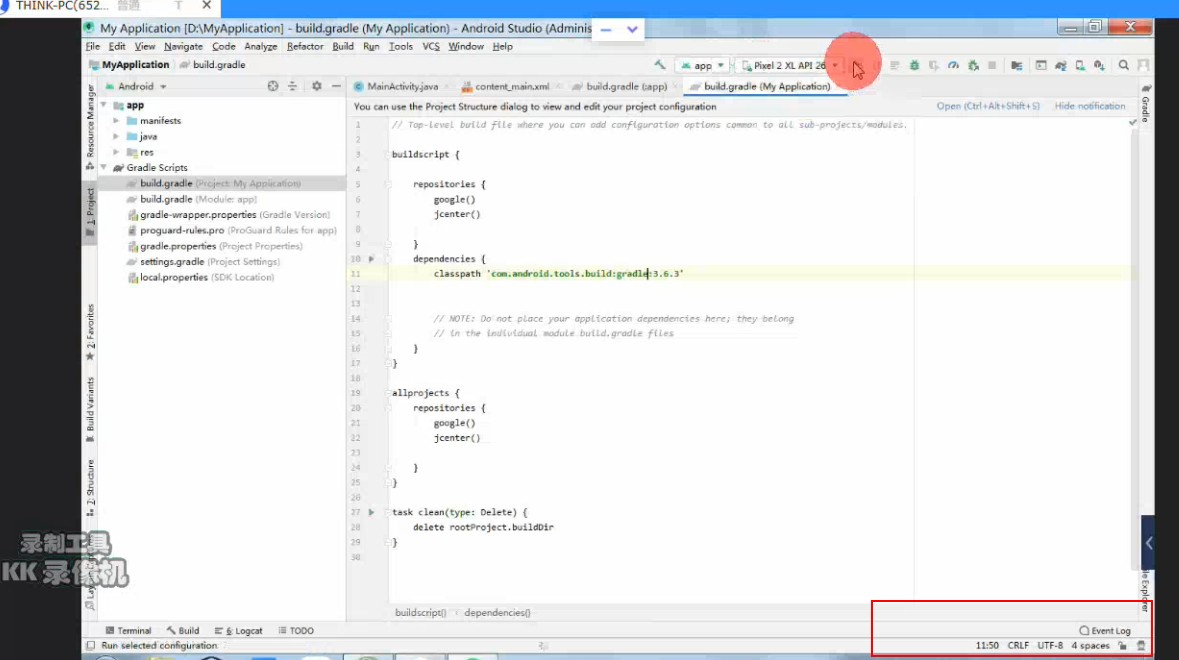Click the Run with Coverage icon
The height and width of the screenshot is (660, 1179).
coord(933,65)
